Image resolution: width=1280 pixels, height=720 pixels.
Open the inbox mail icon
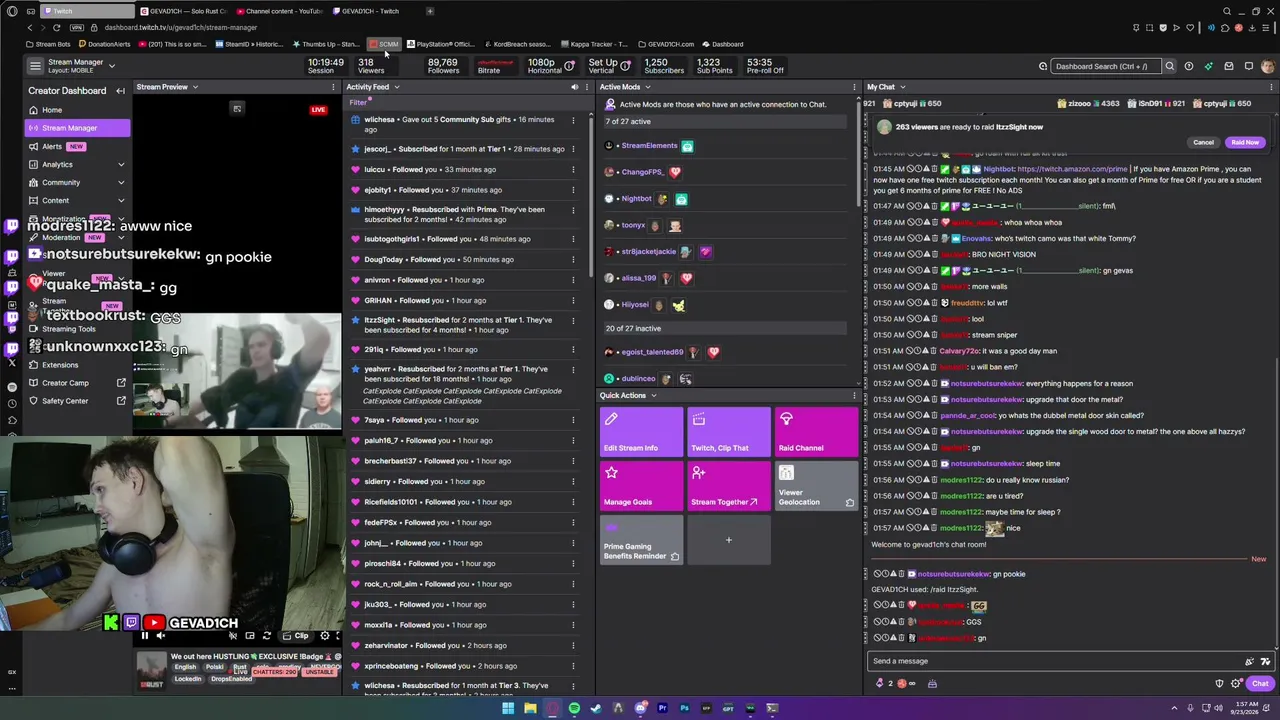point(1229,66)
